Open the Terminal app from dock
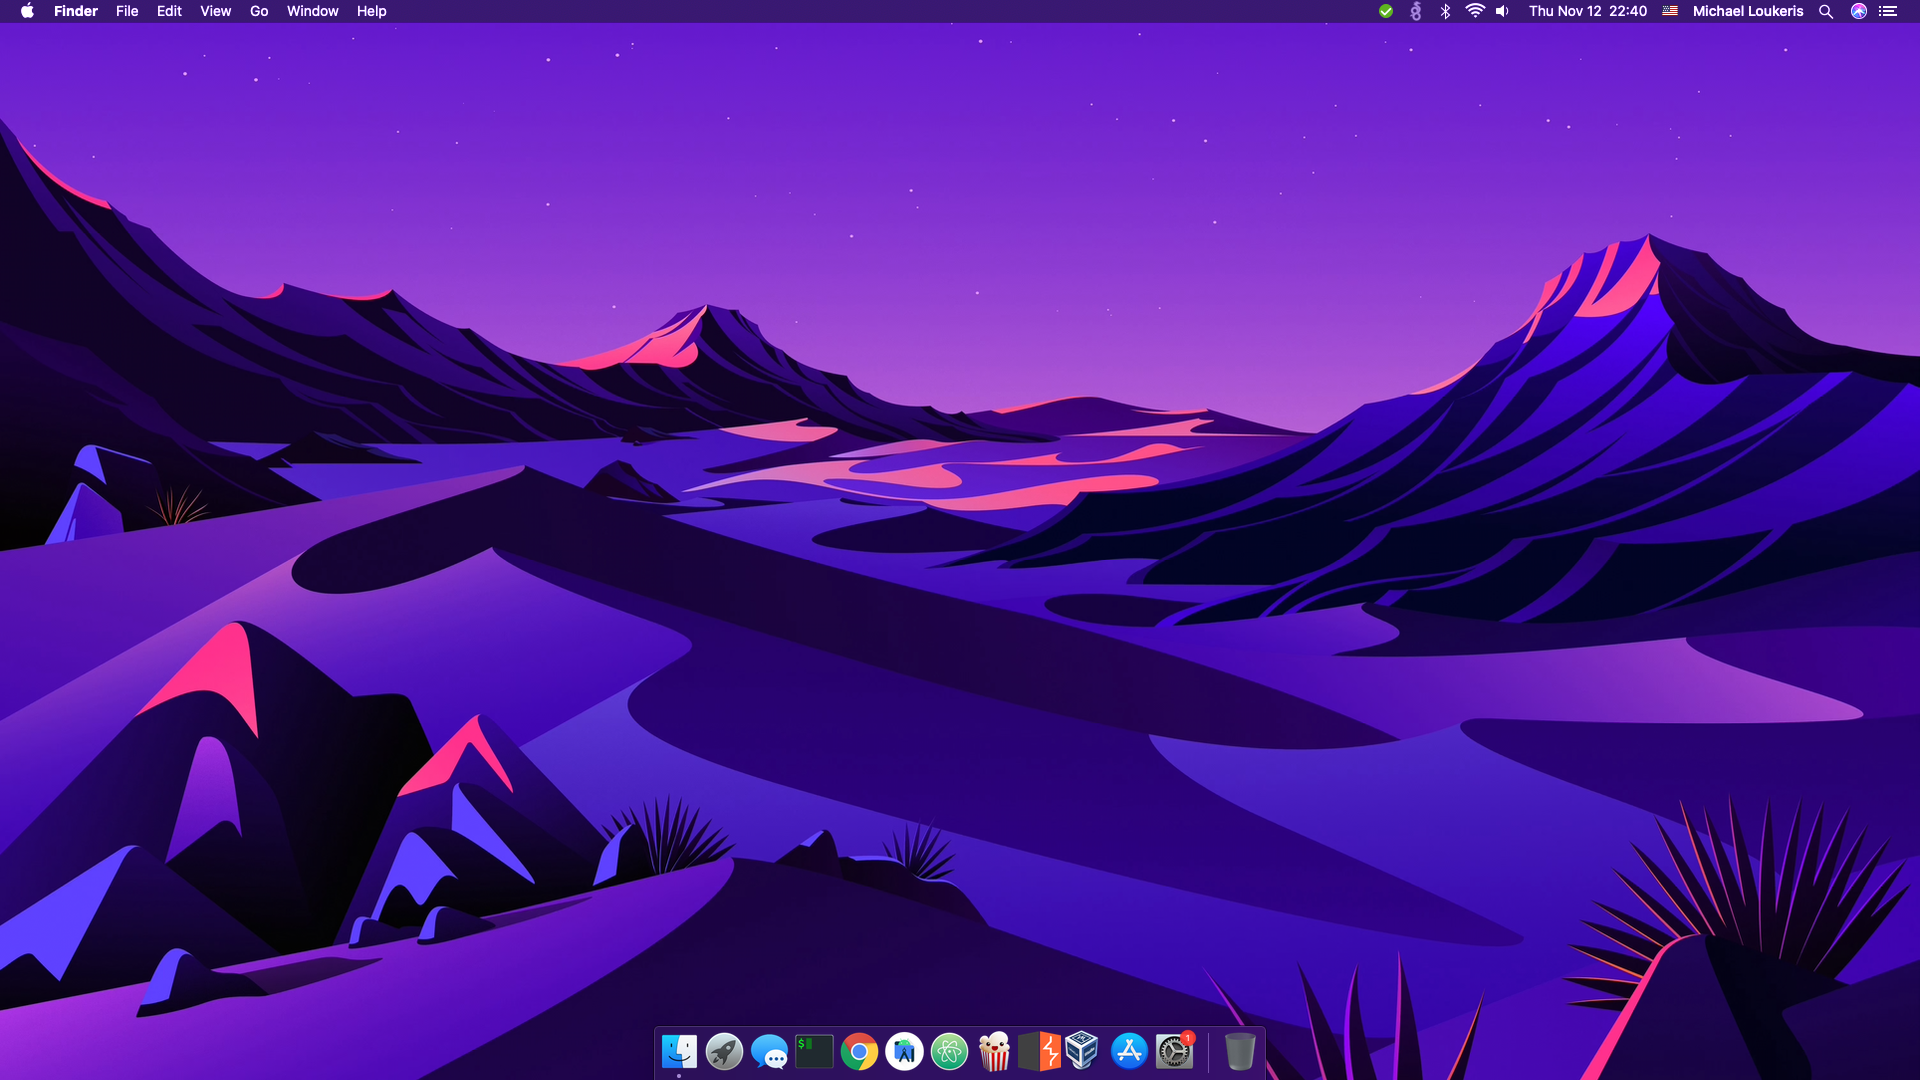The height and width of the screenshot is (1080, 1920). 814,1052
